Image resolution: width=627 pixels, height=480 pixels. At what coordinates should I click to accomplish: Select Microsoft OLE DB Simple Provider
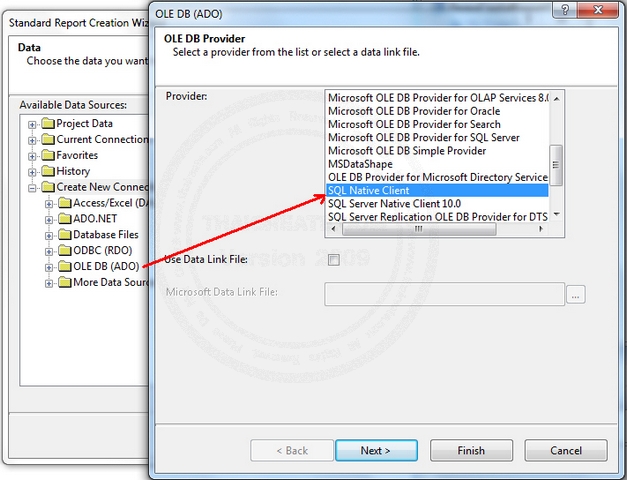coord(437,151)
